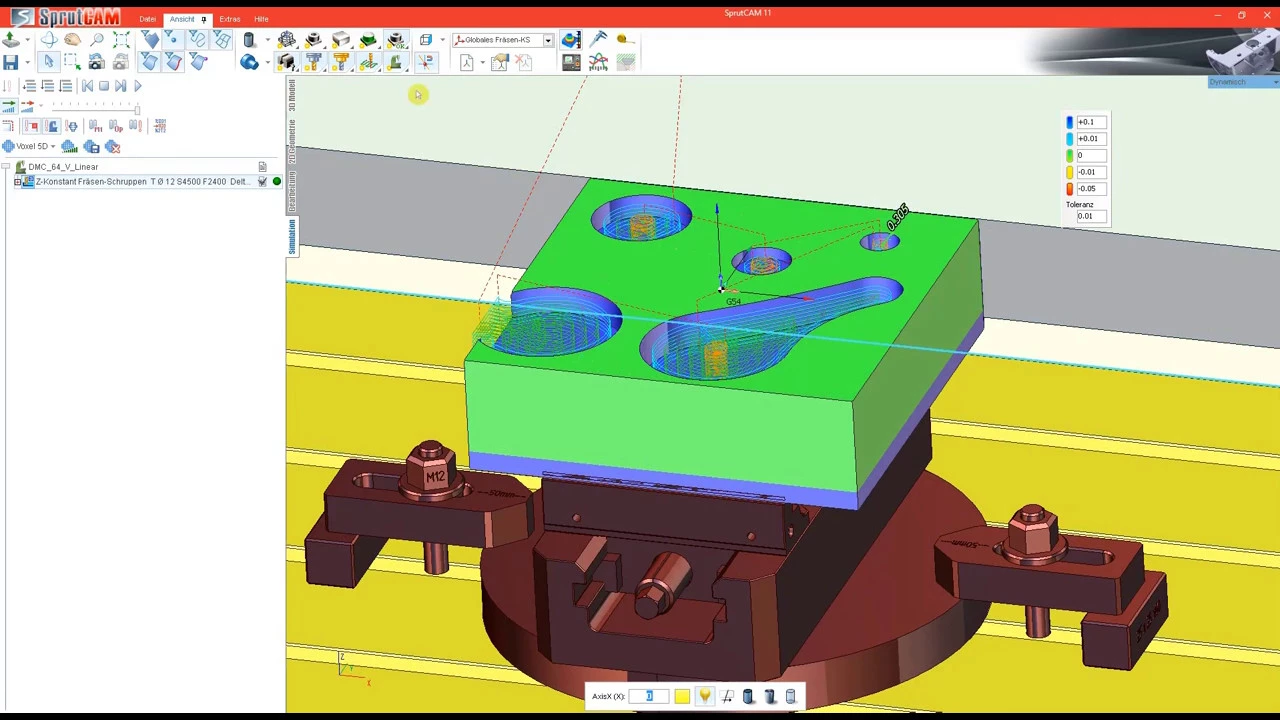Click the voxel delete workpiece icon
1280x720 pixels.
tap(112, 147)
